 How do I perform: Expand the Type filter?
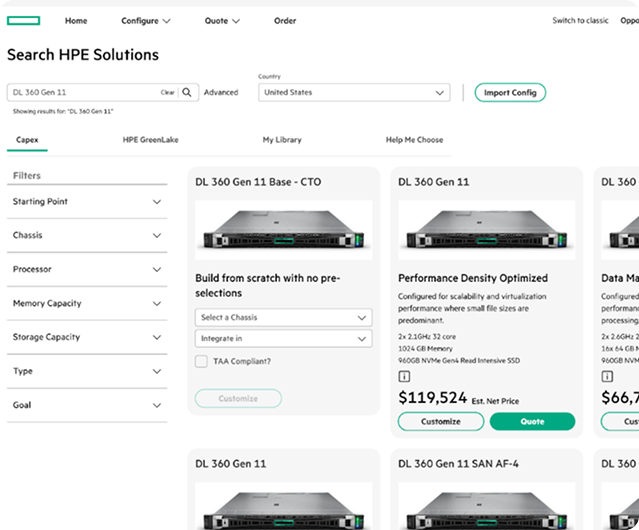[x=87, y=371]
